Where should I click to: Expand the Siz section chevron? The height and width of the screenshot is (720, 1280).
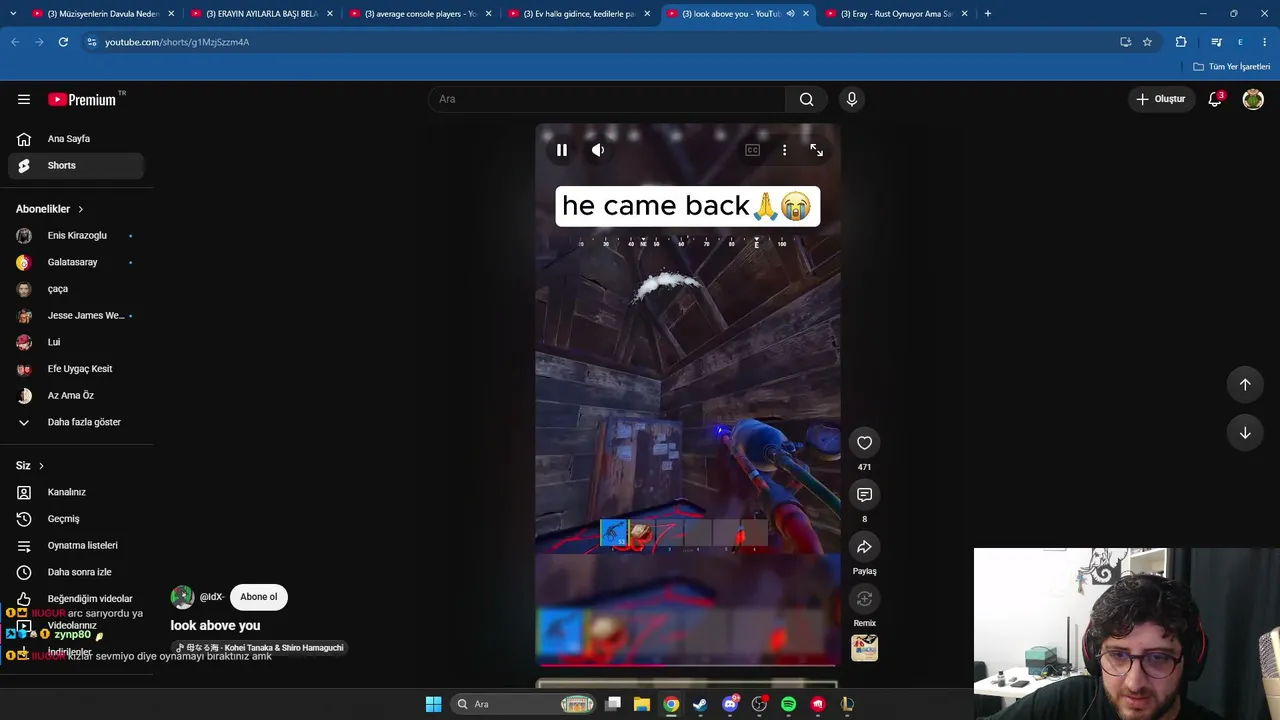tap(41, 466)
